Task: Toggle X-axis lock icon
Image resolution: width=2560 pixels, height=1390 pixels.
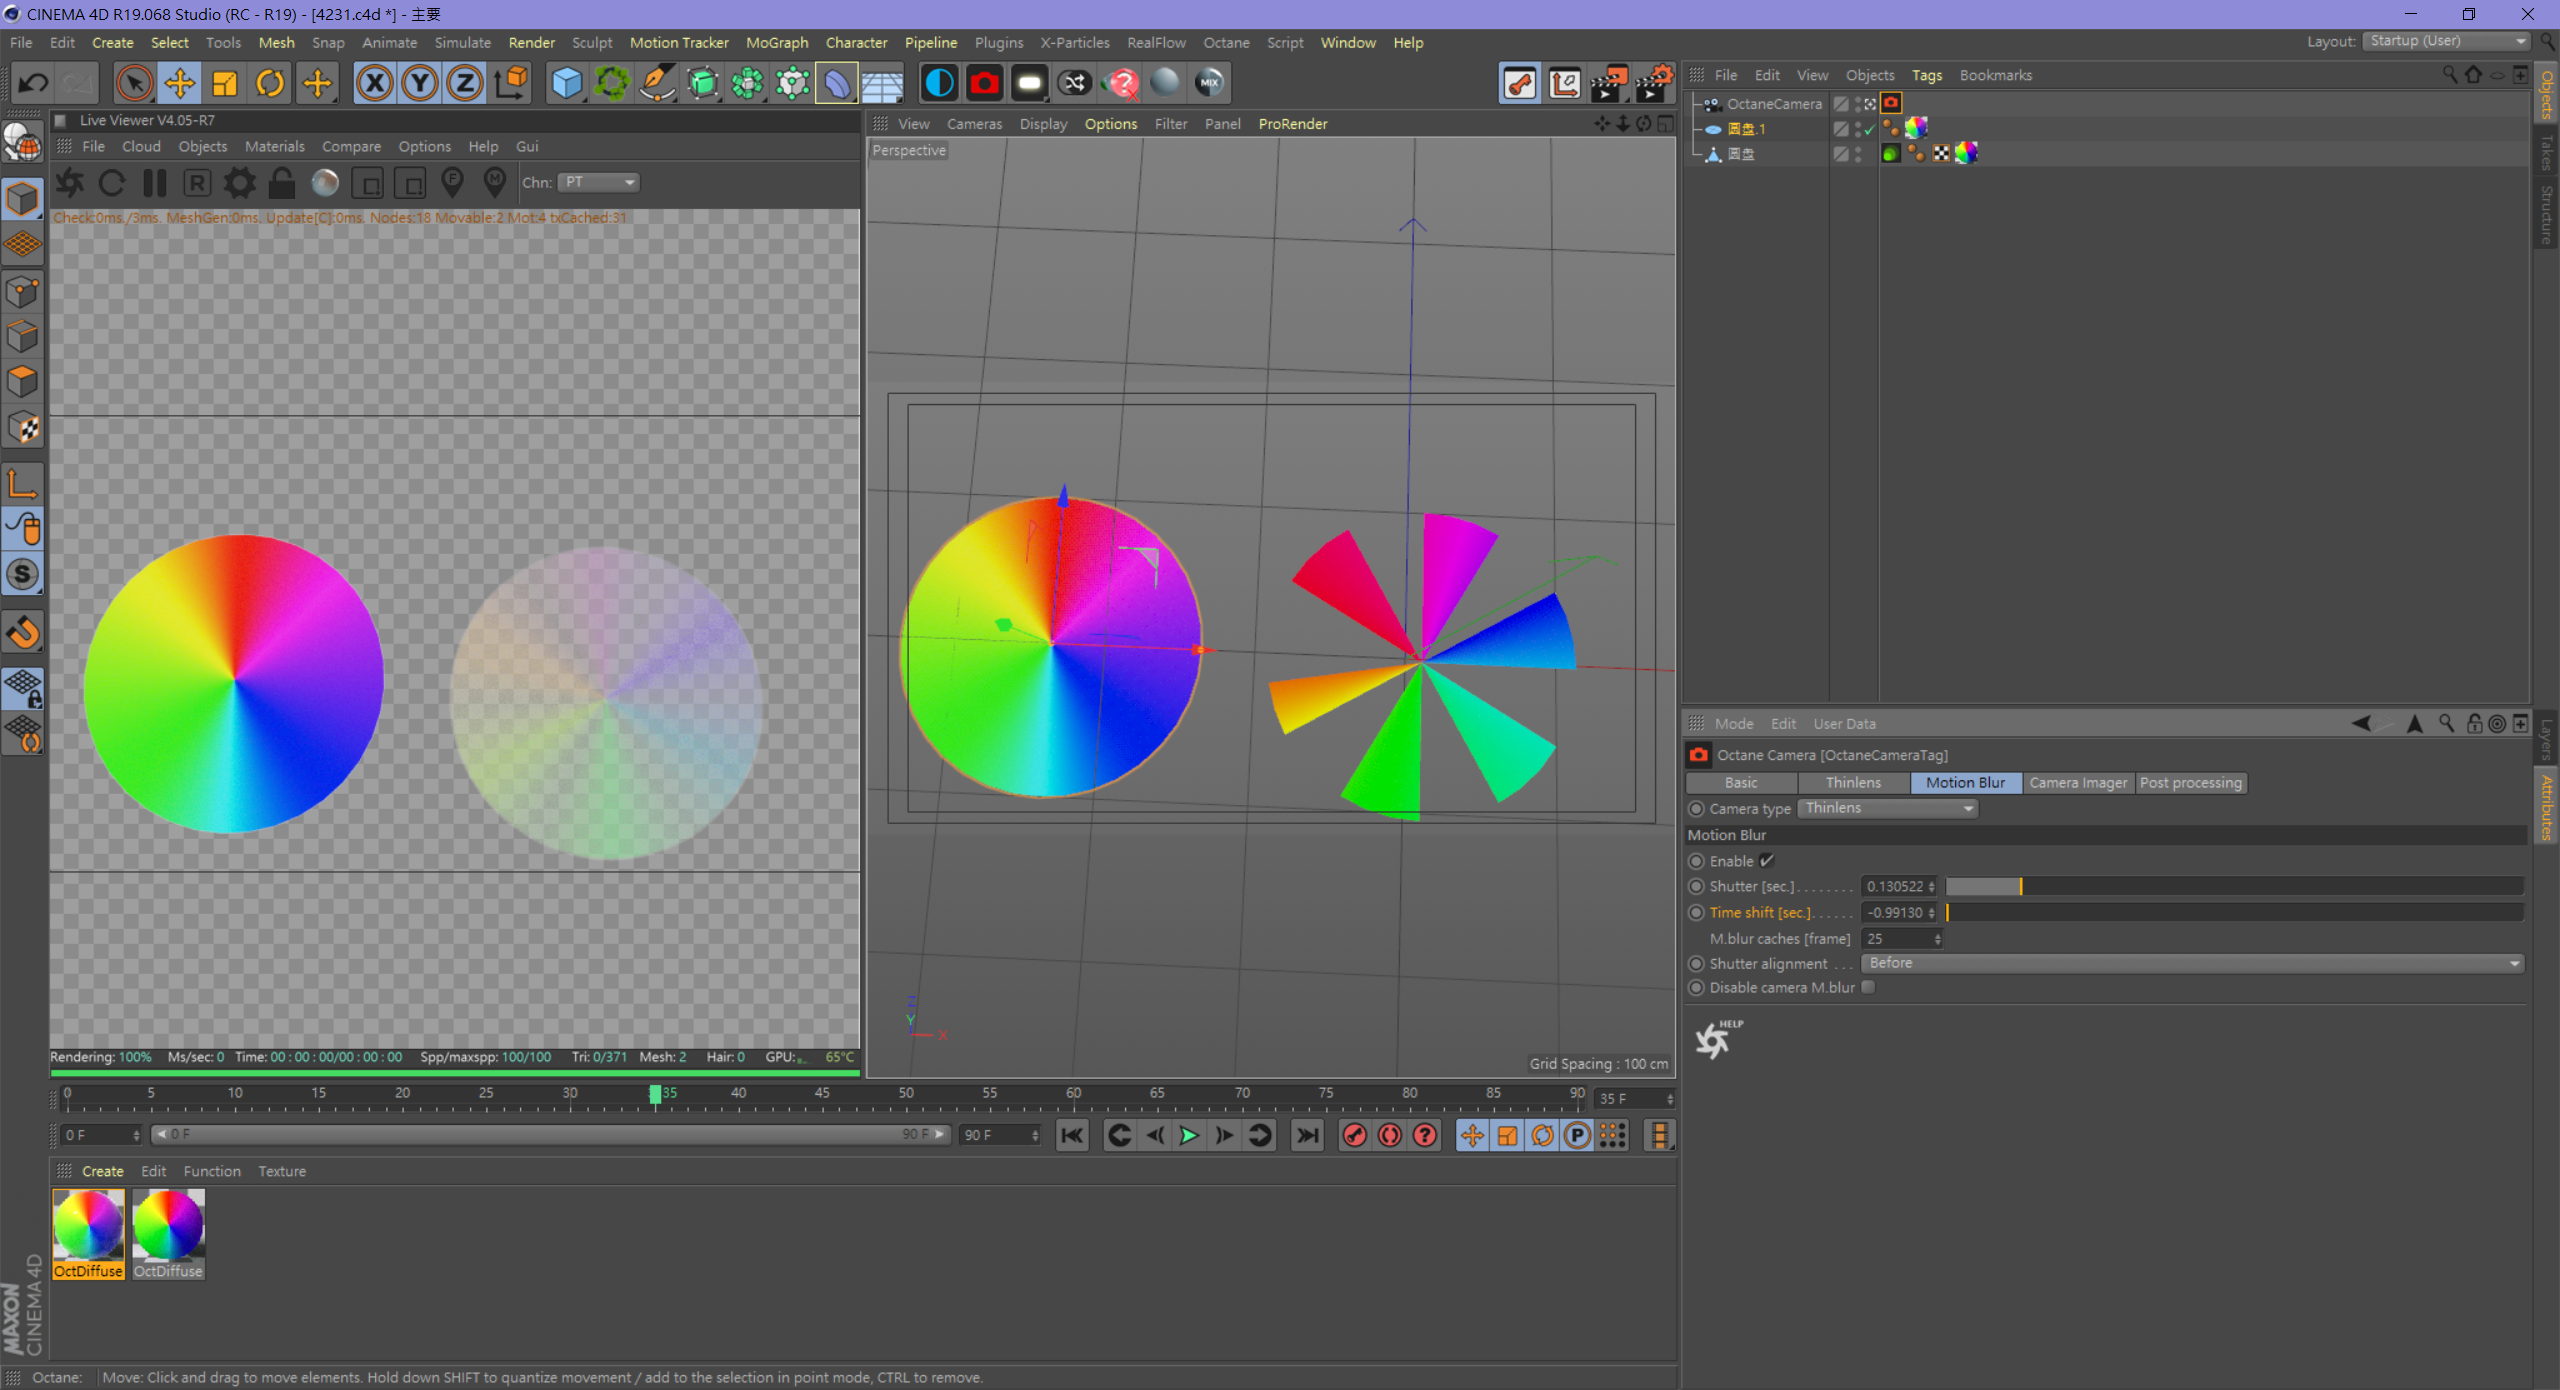Action: (374, 83)
